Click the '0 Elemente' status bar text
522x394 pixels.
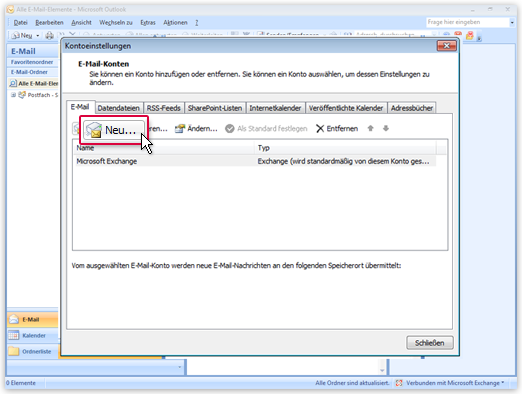[x=21, y=383]
